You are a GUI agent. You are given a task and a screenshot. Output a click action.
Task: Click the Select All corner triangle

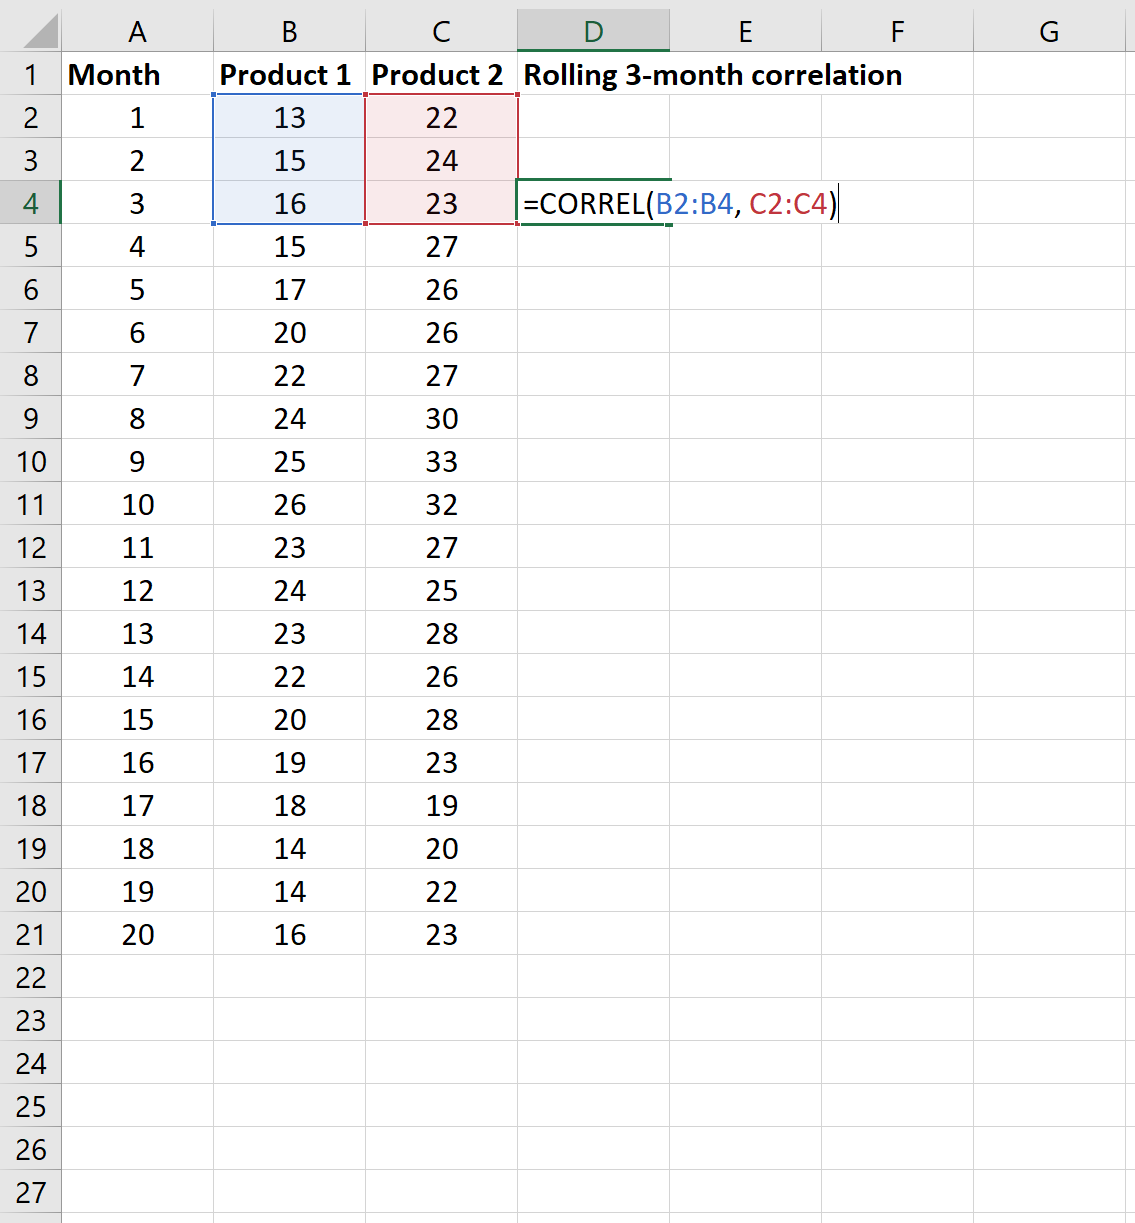point(31,30)
